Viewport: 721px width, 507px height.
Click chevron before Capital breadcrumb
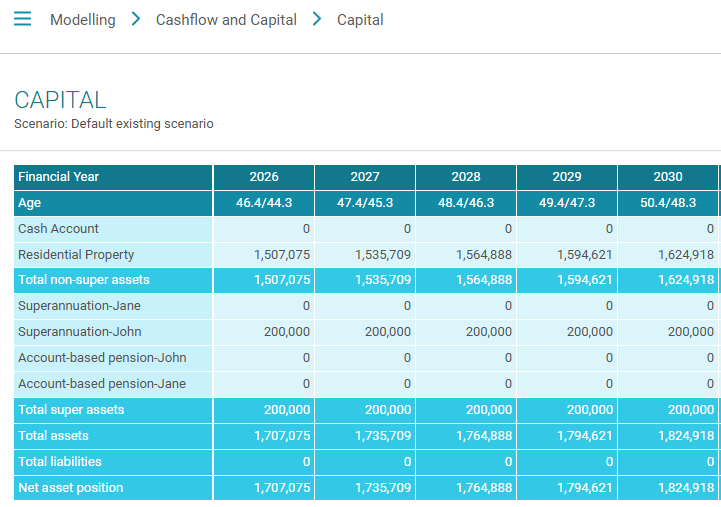click(317, 20)
